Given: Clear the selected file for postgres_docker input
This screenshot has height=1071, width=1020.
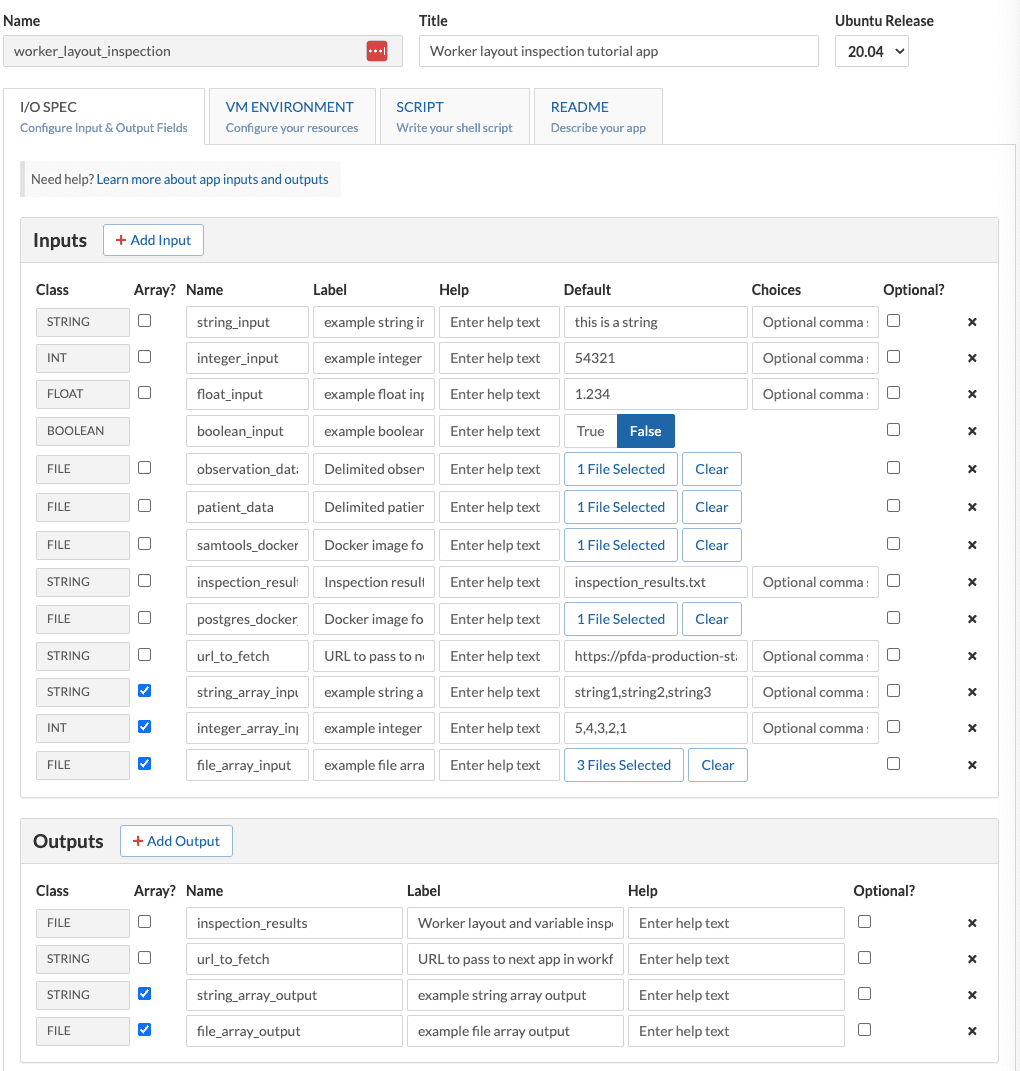Looking at the screenshot, I should (711, 619).
